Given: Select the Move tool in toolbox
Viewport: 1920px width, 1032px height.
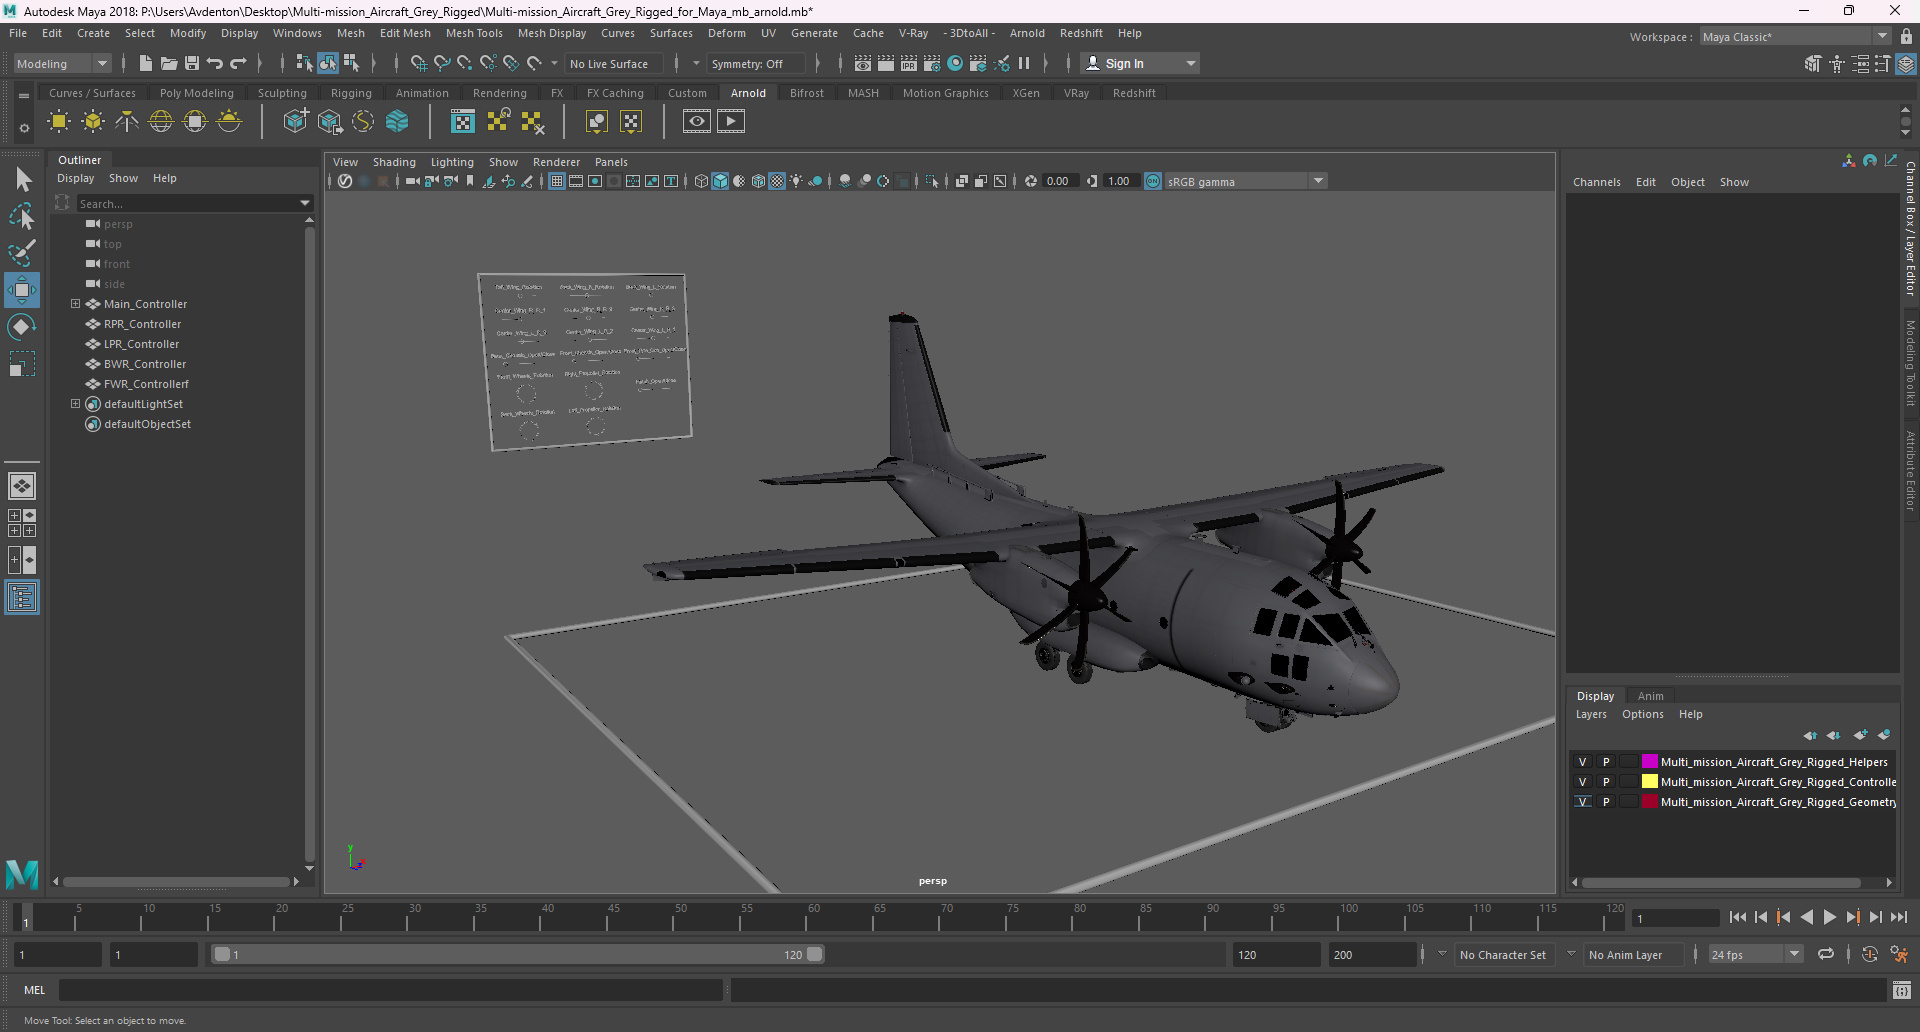Looking at the screenshot, I should [21, 290].
